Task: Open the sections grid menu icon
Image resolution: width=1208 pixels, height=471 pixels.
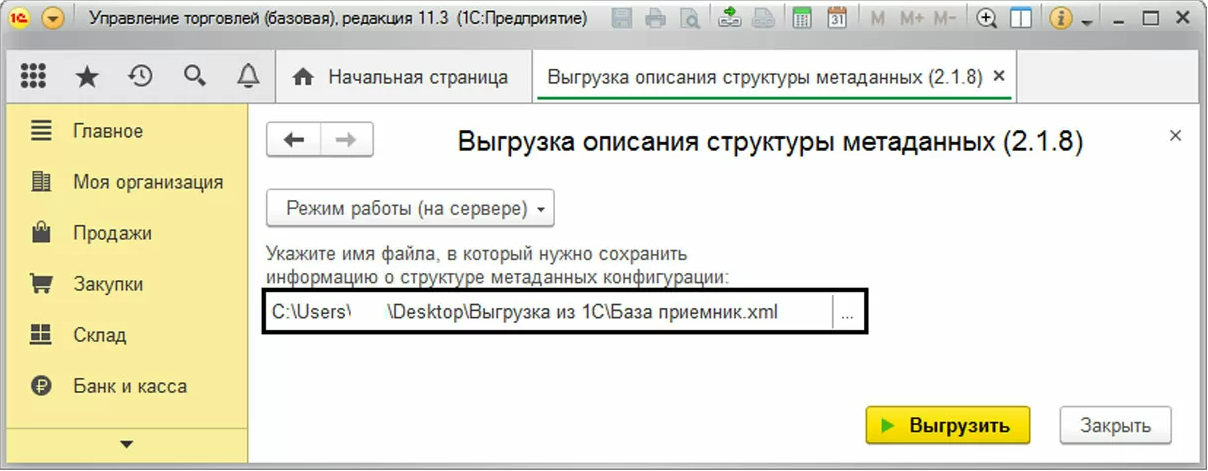Action: click(x=33, y=77)
